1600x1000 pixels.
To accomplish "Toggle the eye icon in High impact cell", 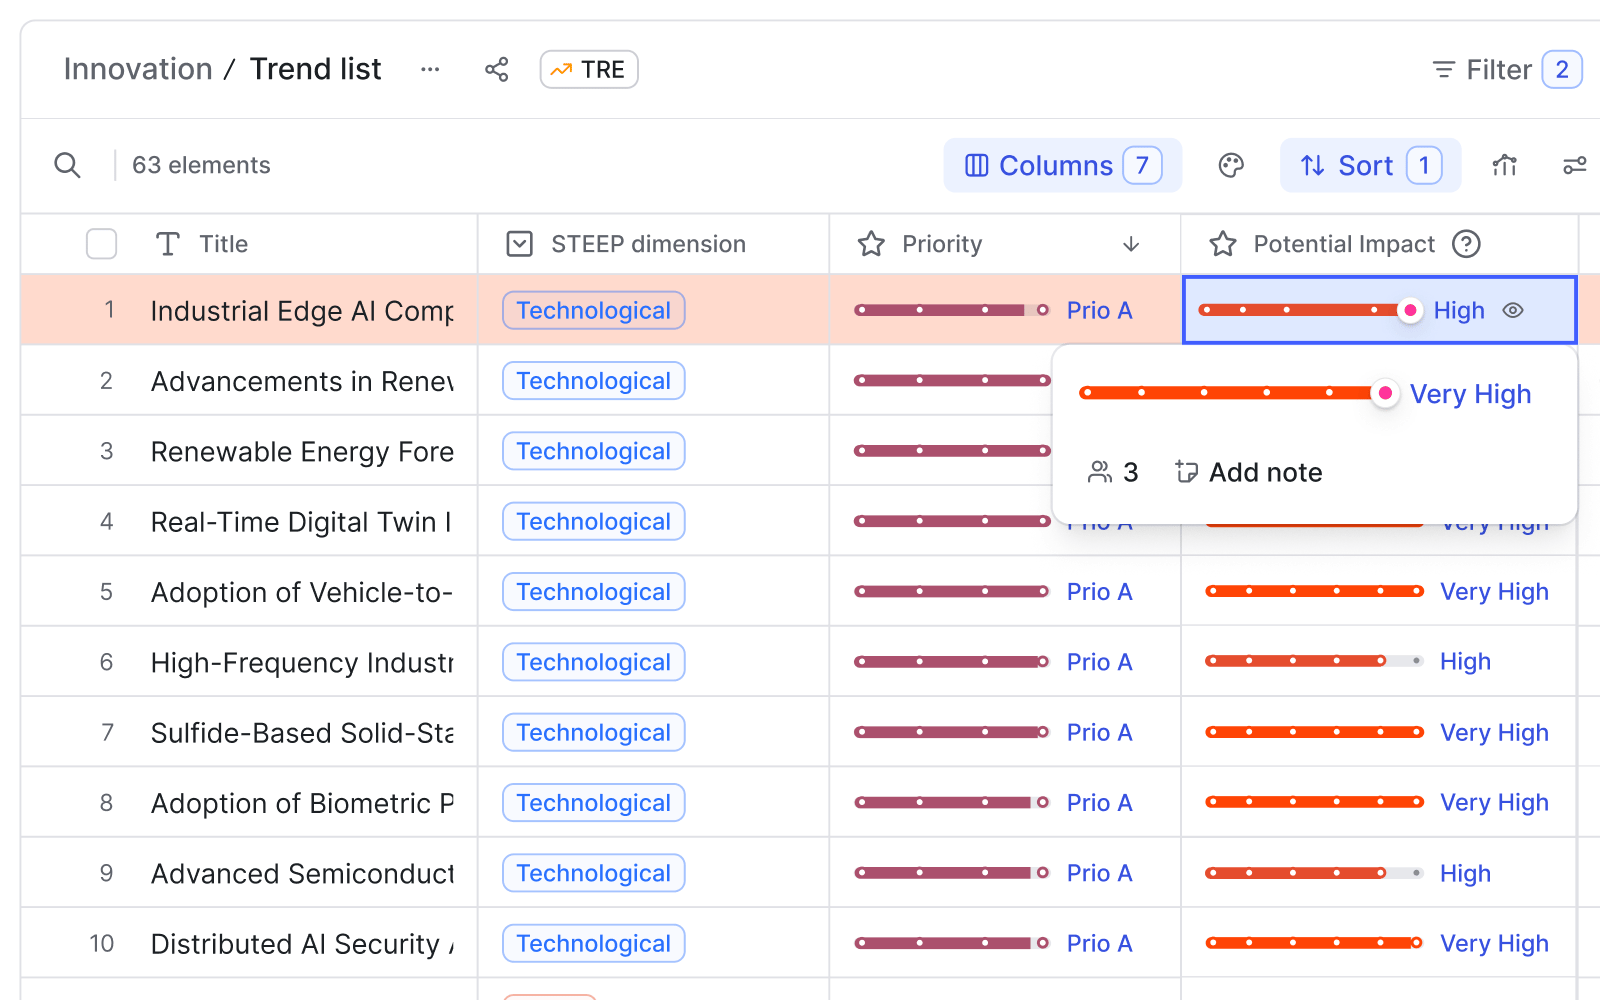I will click(x=1513, y=311).
